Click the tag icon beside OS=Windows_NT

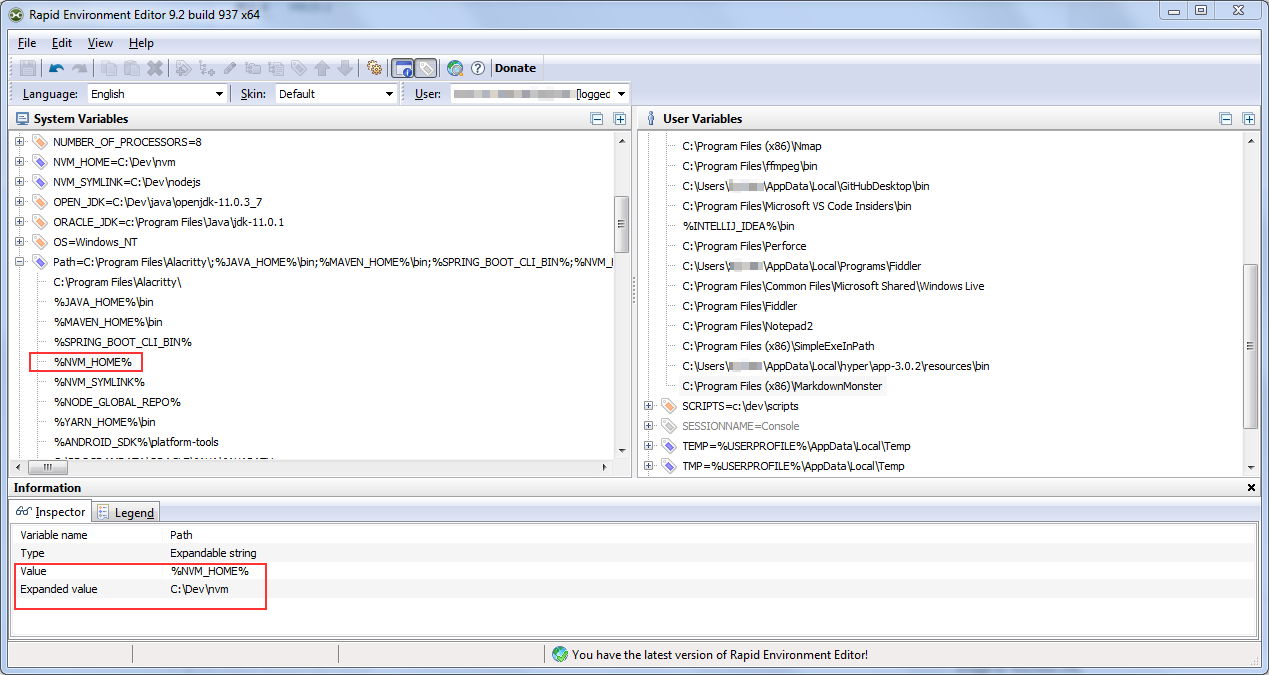pos(40,242)
